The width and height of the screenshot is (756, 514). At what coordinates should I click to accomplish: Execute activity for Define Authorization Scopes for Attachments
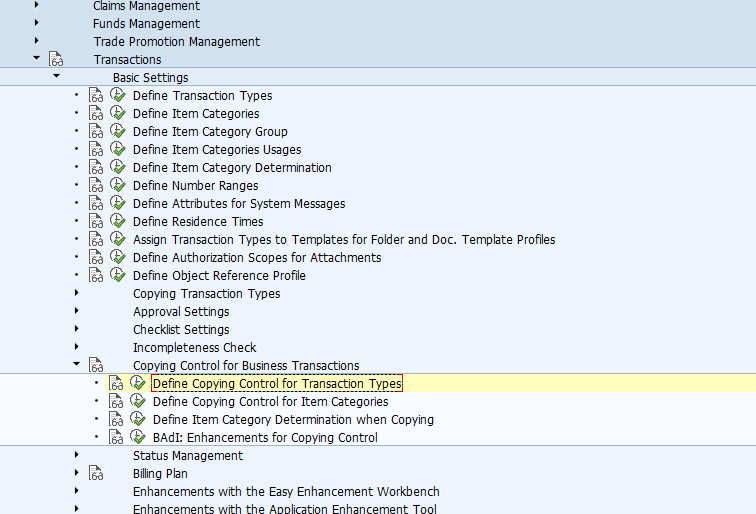click(x=118, y=257)
